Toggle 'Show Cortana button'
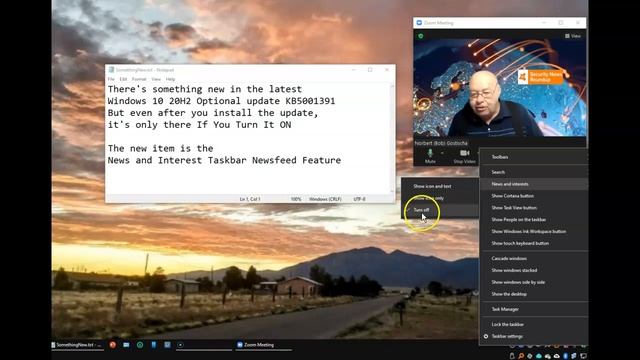Viewport: 640px width, 360px height. click(534, 196)
